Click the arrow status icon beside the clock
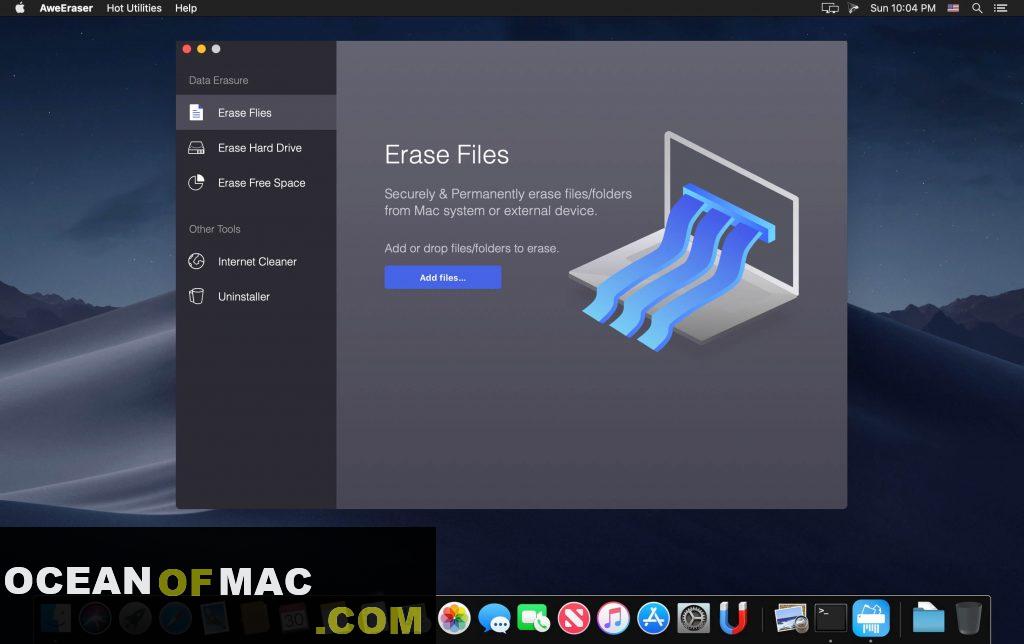This screenshot has height=644, width=1024. point(853,8)
